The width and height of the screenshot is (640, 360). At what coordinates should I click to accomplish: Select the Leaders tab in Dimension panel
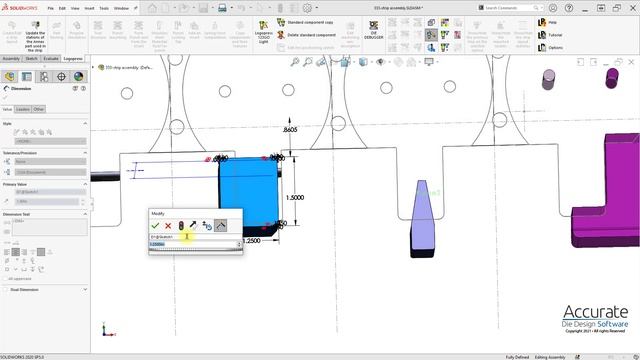22,109
